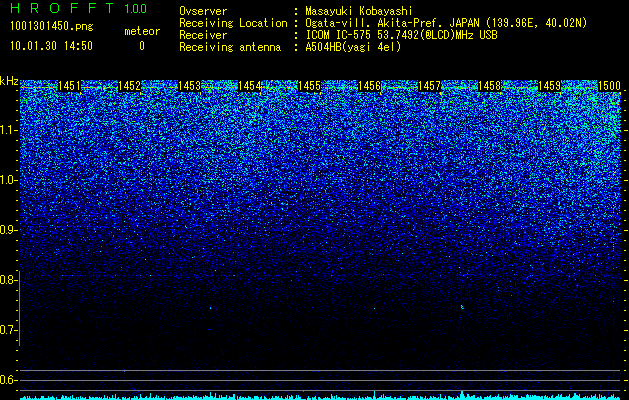The height and width of the screenshot is (400, 629).
Task: Click the Receiving antenna label
Action: 230,47
